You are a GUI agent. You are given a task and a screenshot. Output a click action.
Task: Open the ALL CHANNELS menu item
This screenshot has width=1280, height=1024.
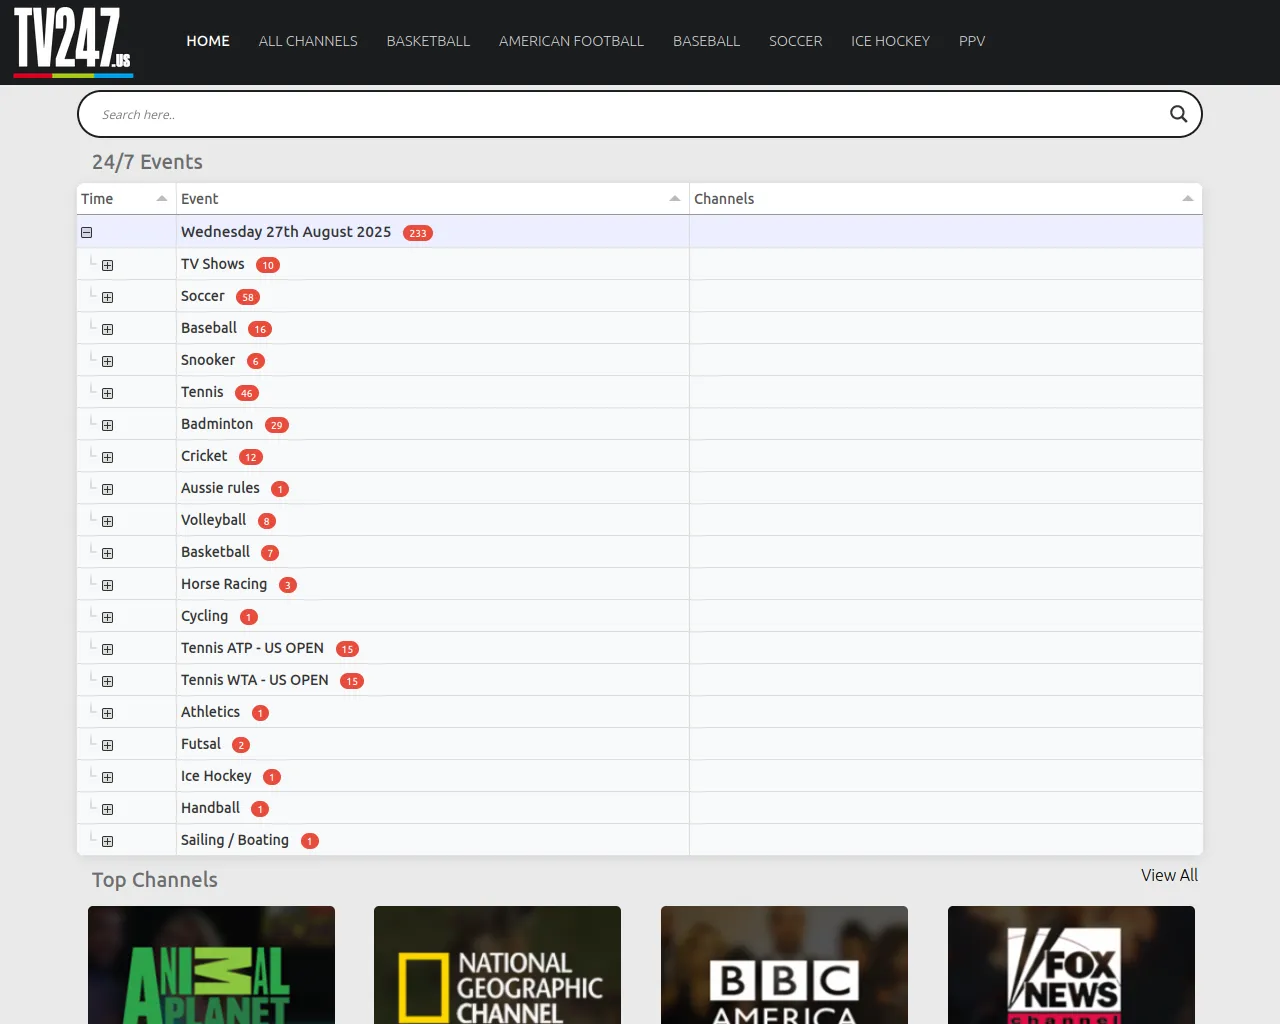pos(308,41)
